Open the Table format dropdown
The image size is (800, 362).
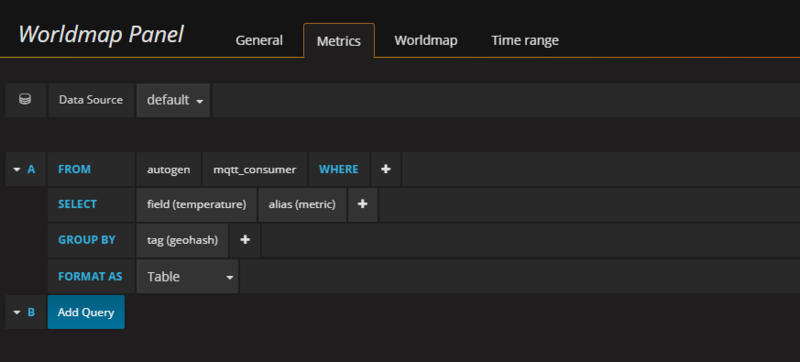click(x=187, y=276)
